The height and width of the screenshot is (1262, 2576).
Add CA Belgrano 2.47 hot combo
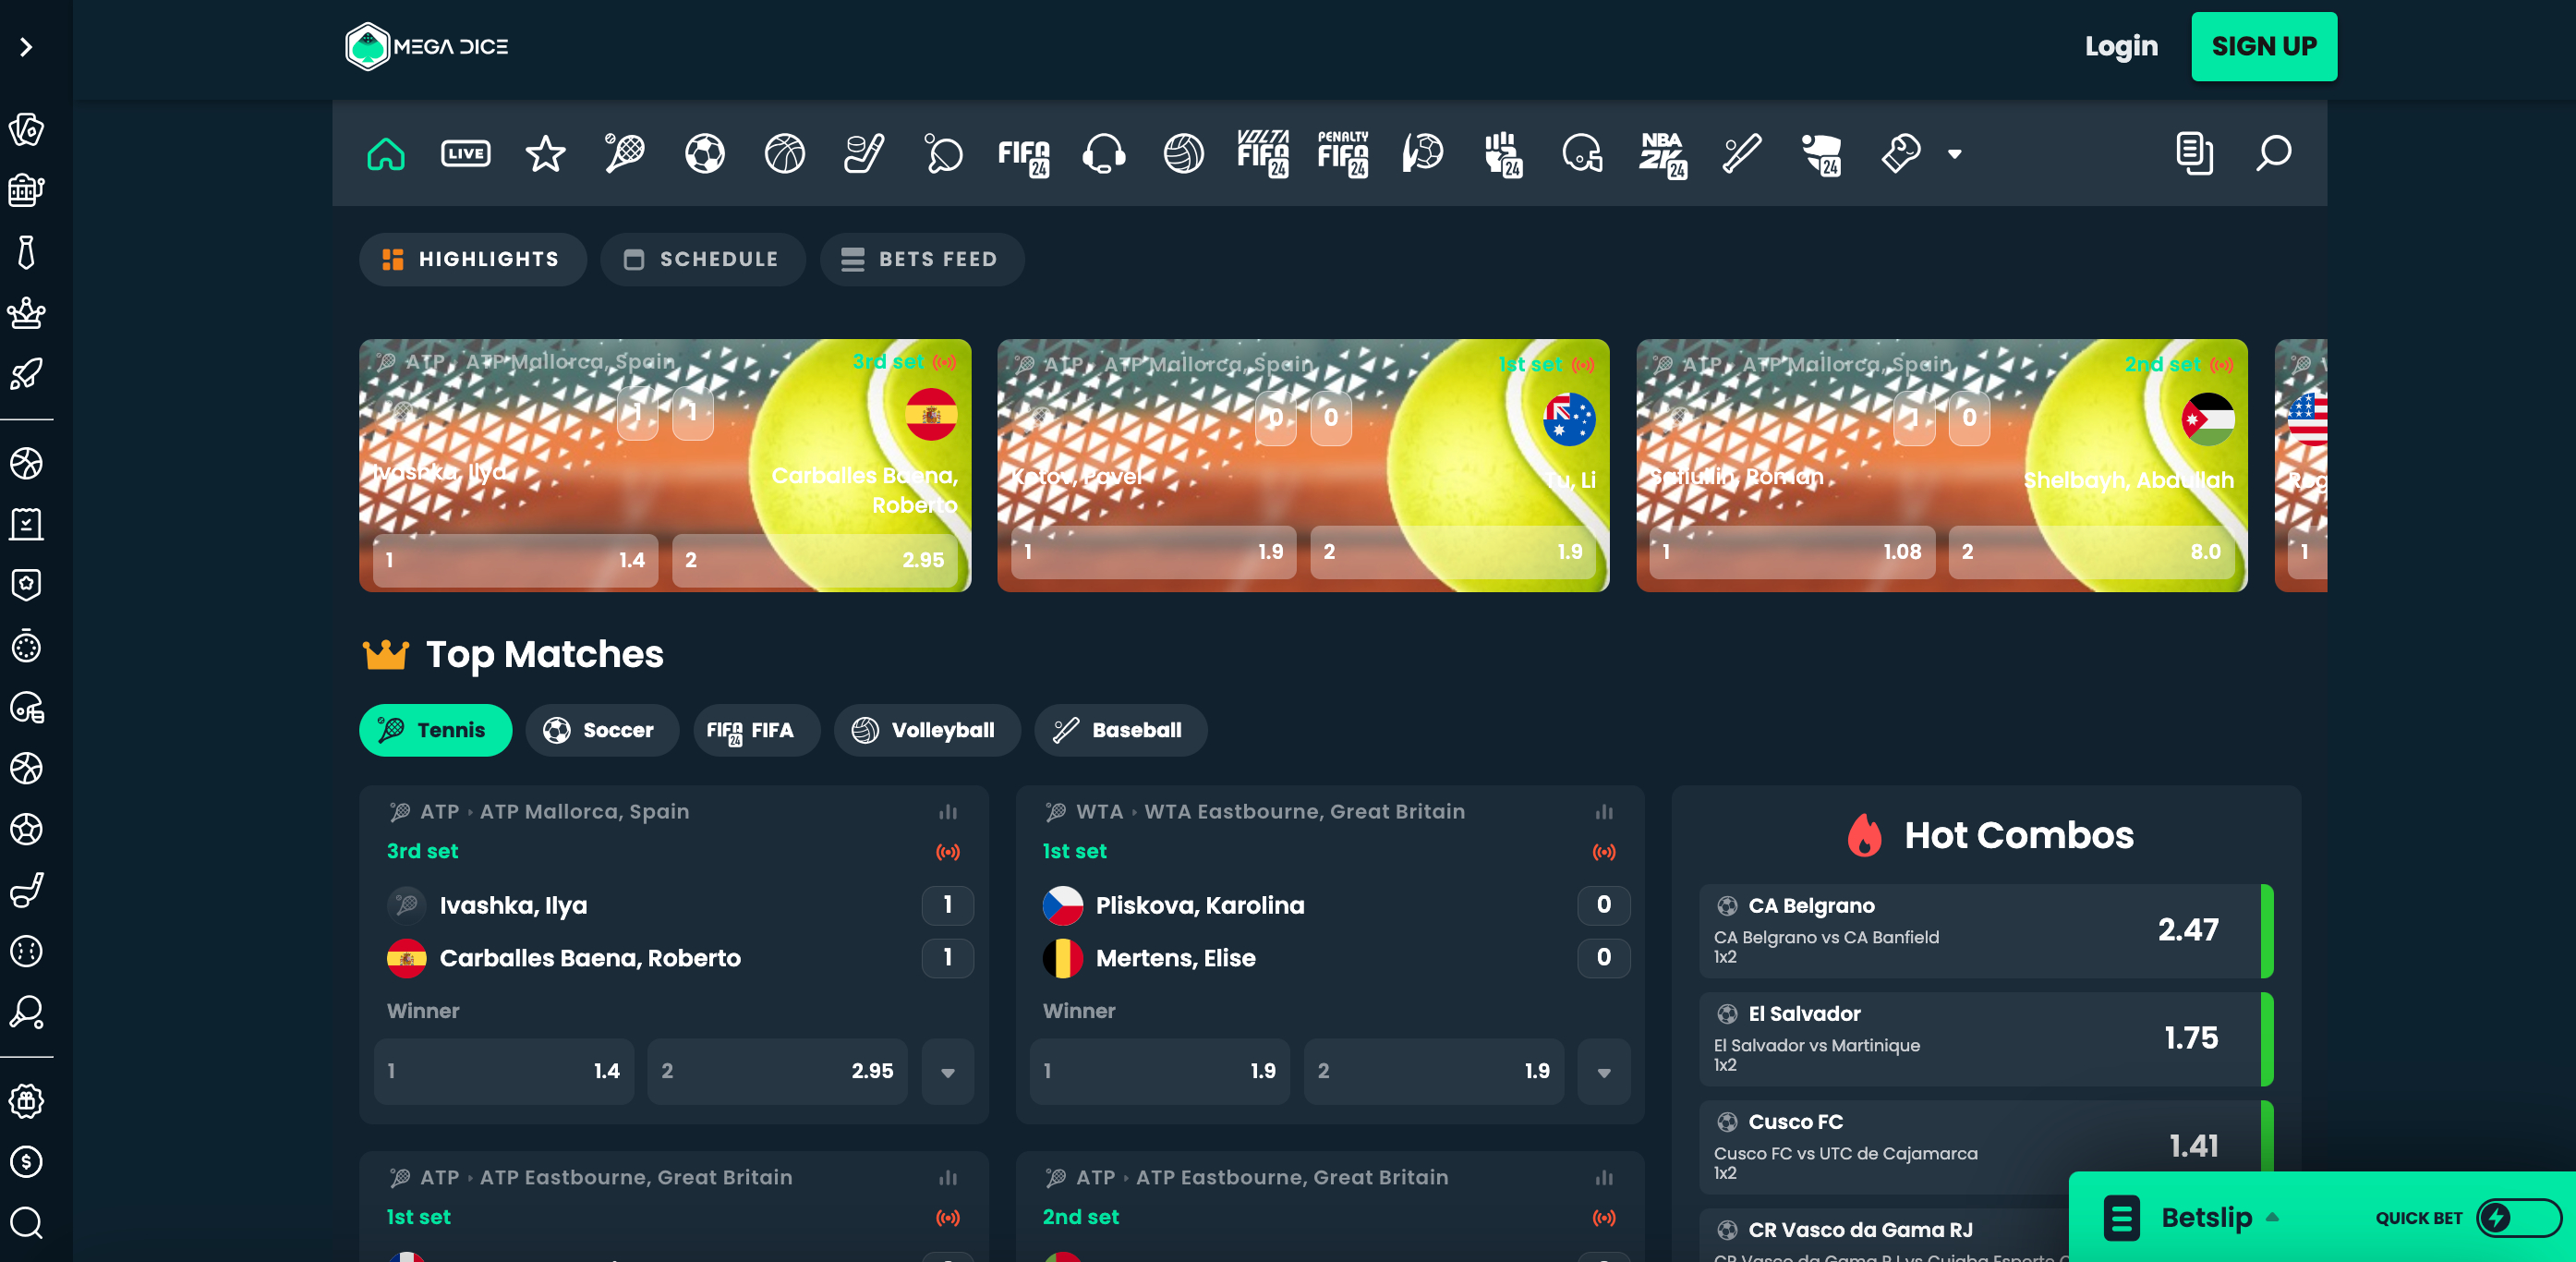click(x=1986, y=931)
